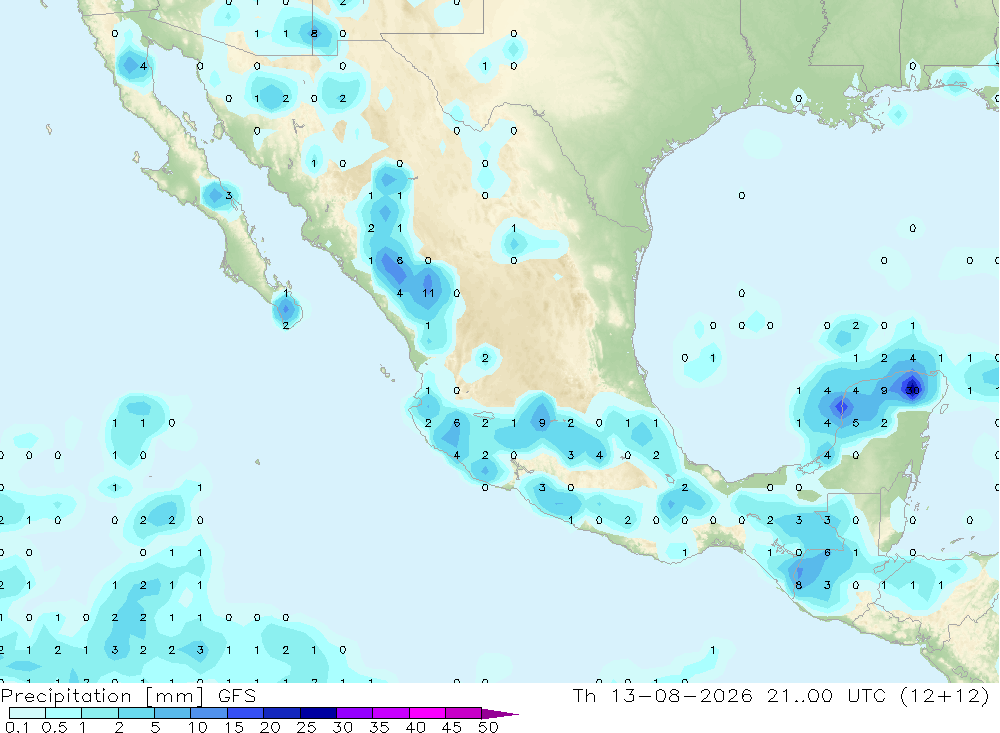
Task: Select the 5–10 mm legend color swatch
Action: coord(173,713)
